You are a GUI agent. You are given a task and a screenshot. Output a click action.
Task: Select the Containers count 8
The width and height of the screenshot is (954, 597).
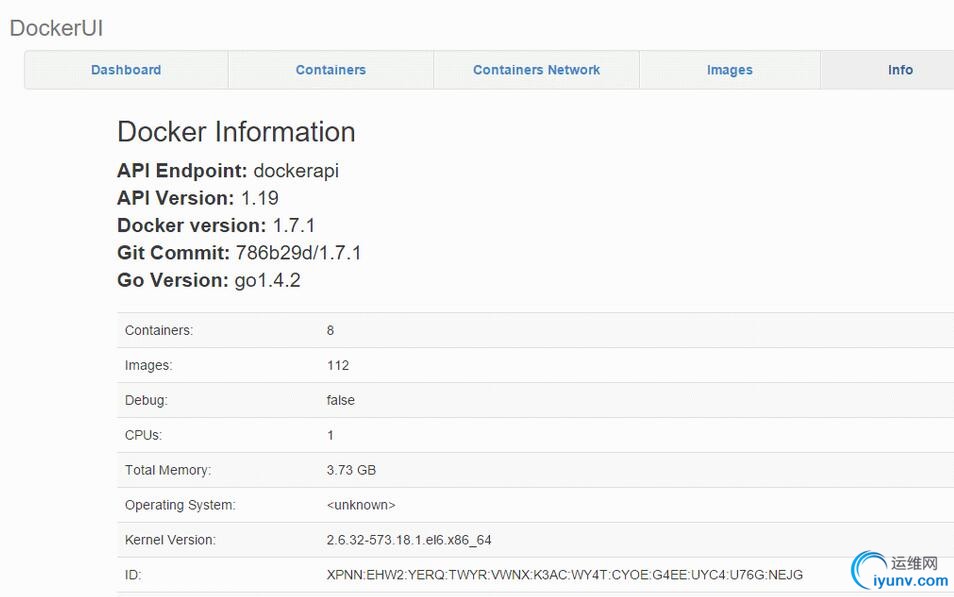click(x=330, y=330)
